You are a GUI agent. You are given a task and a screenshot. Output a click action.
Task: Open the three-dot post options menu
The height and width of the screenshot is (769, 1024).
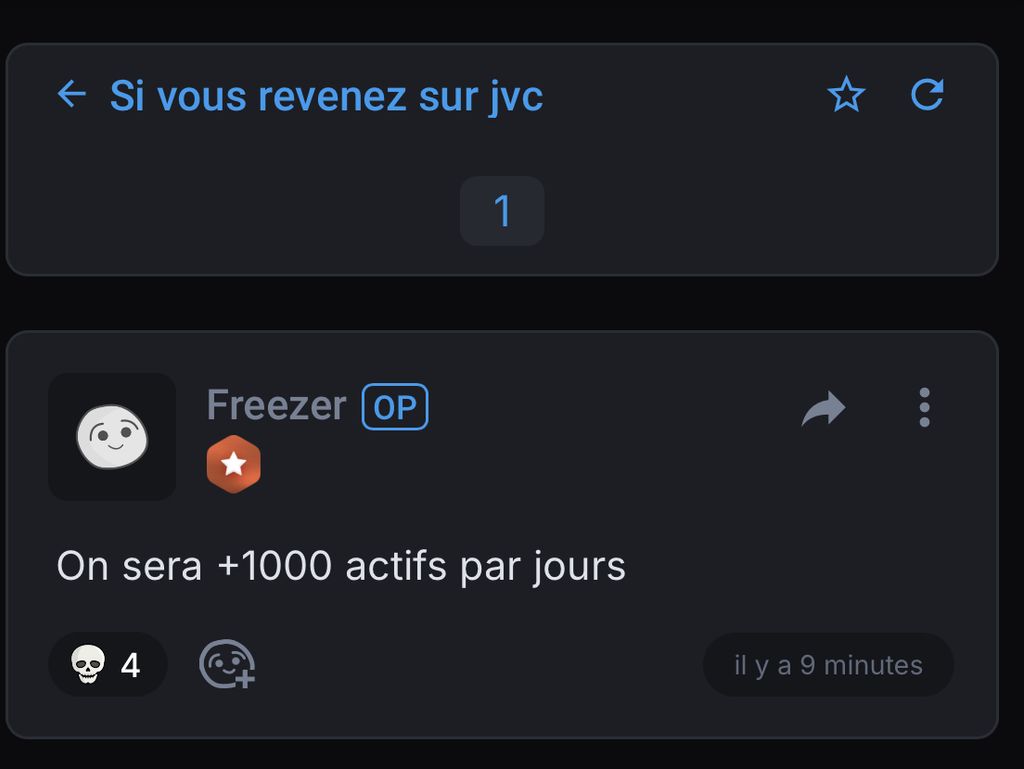click(x=924, y=408)
